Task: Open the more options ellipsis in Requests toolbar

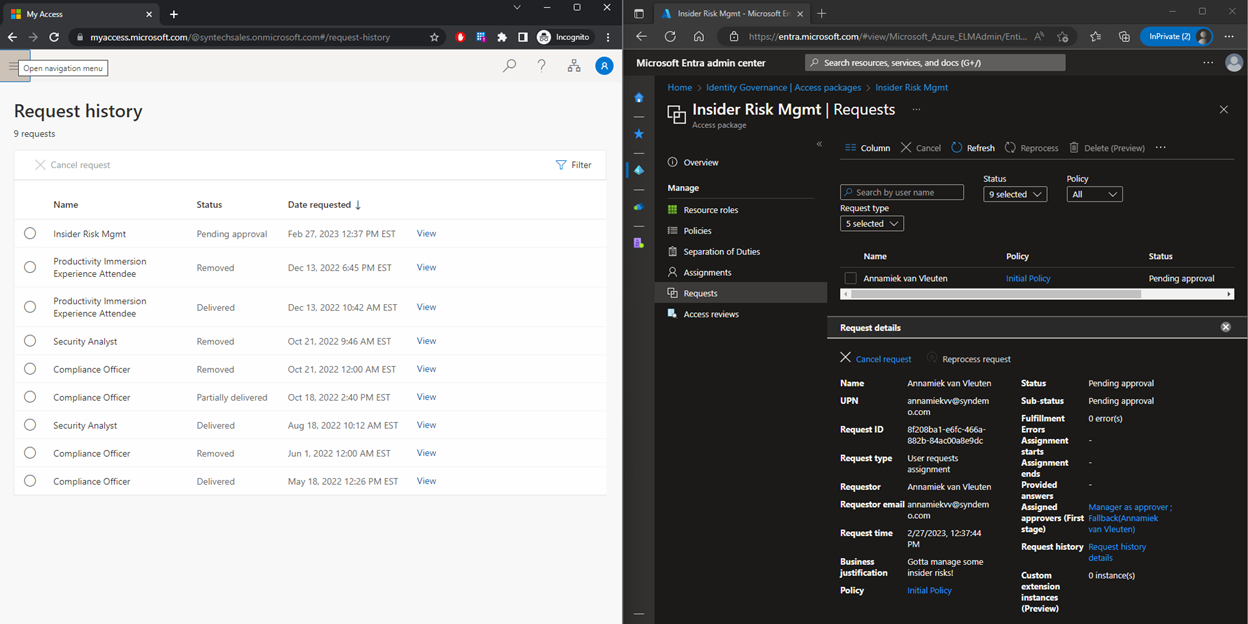Action: point(1161,148)
